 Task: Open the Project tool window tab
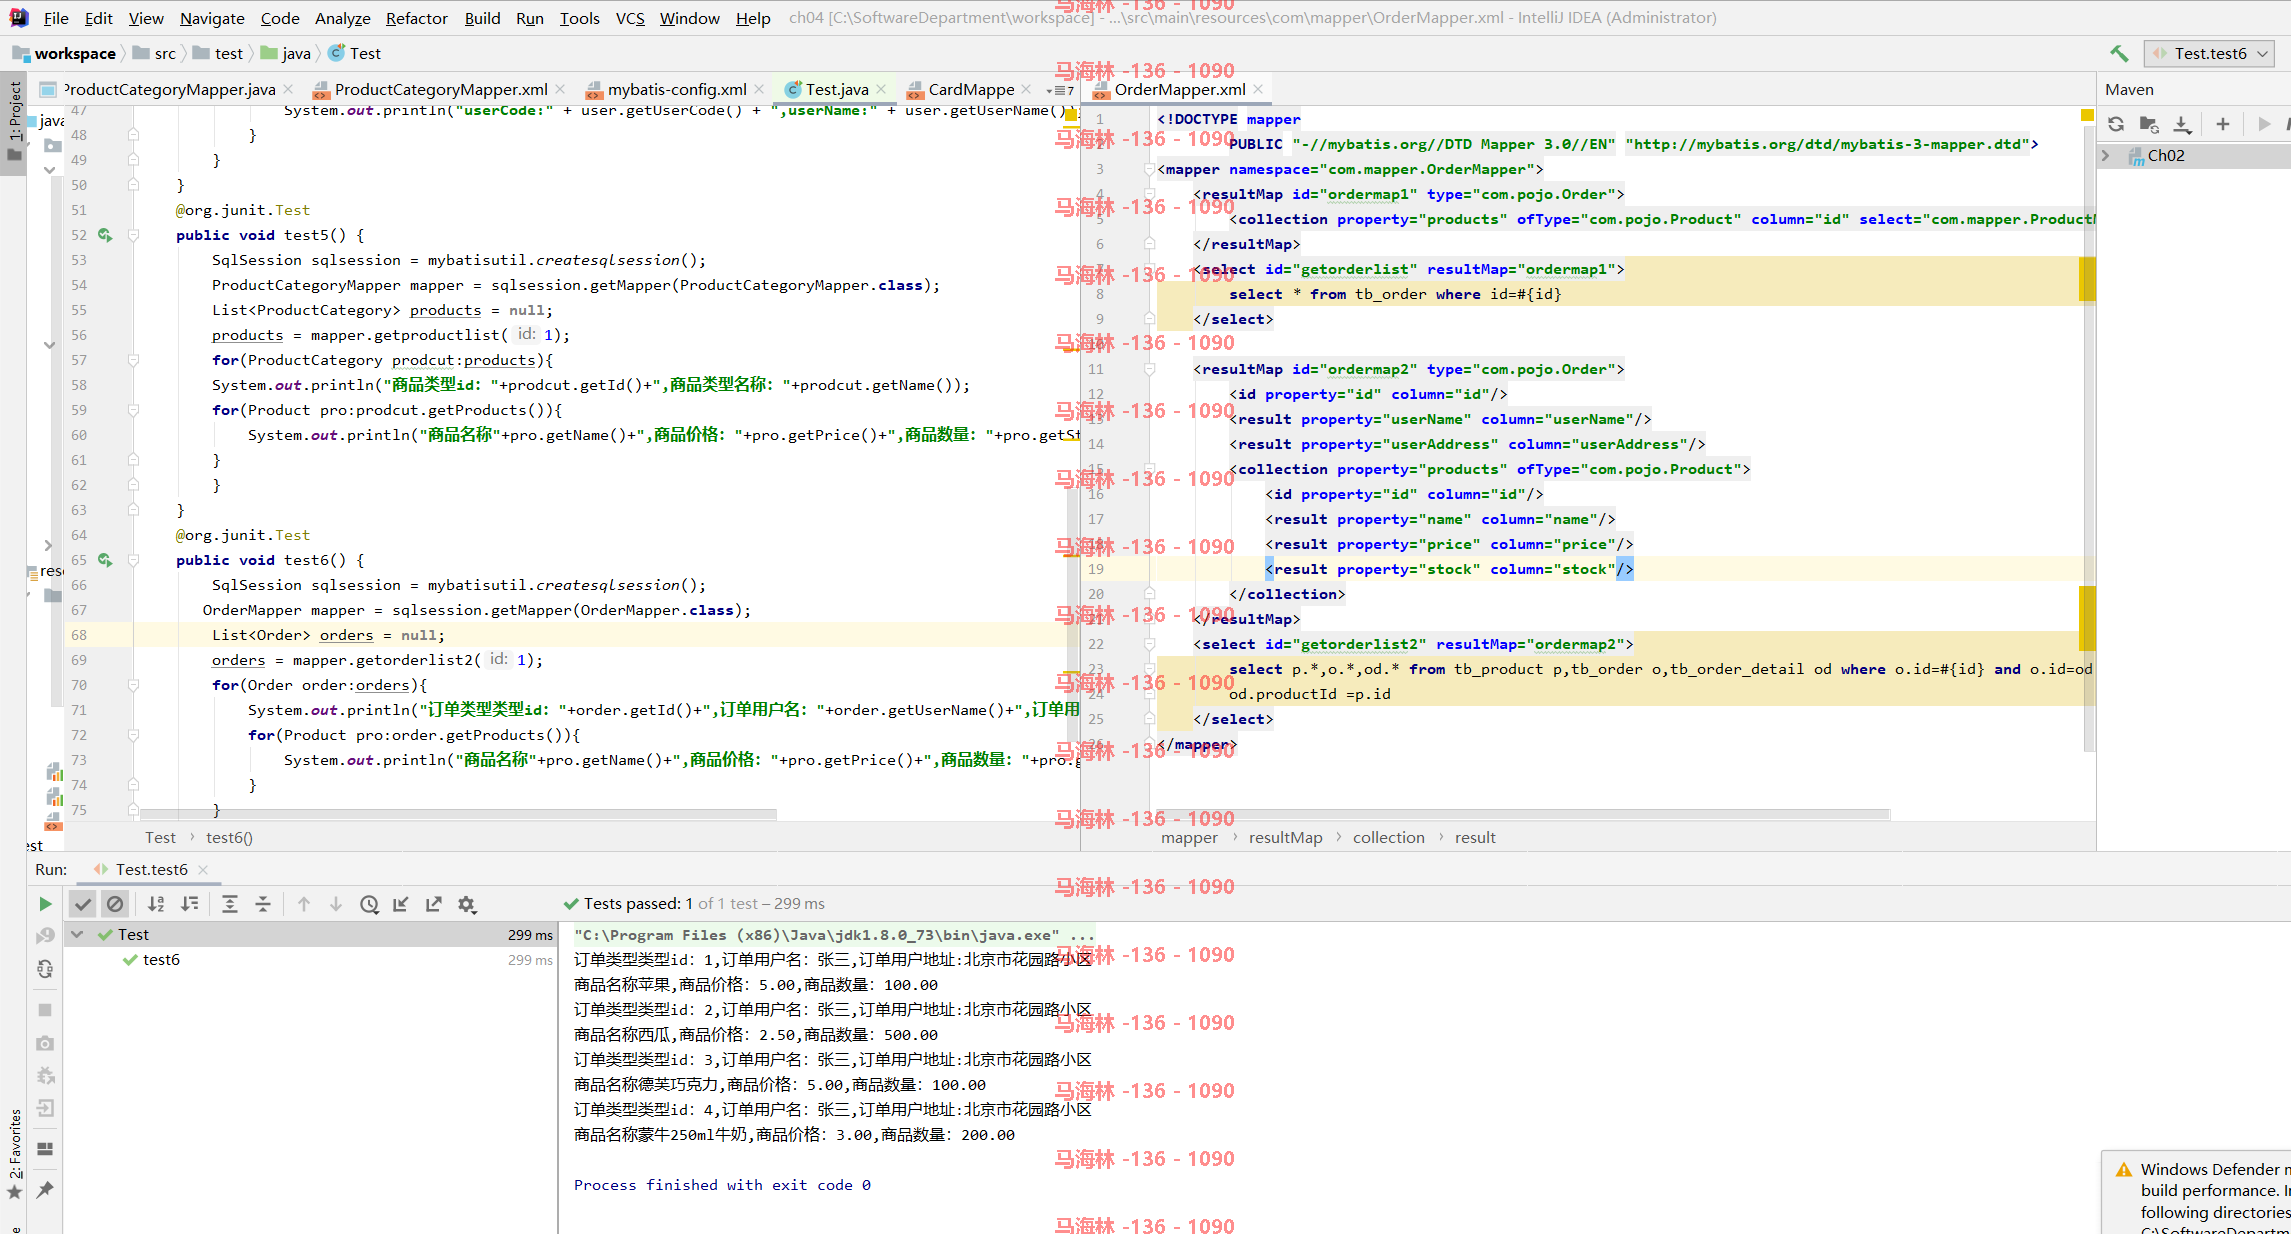click(x=14, y=122)
